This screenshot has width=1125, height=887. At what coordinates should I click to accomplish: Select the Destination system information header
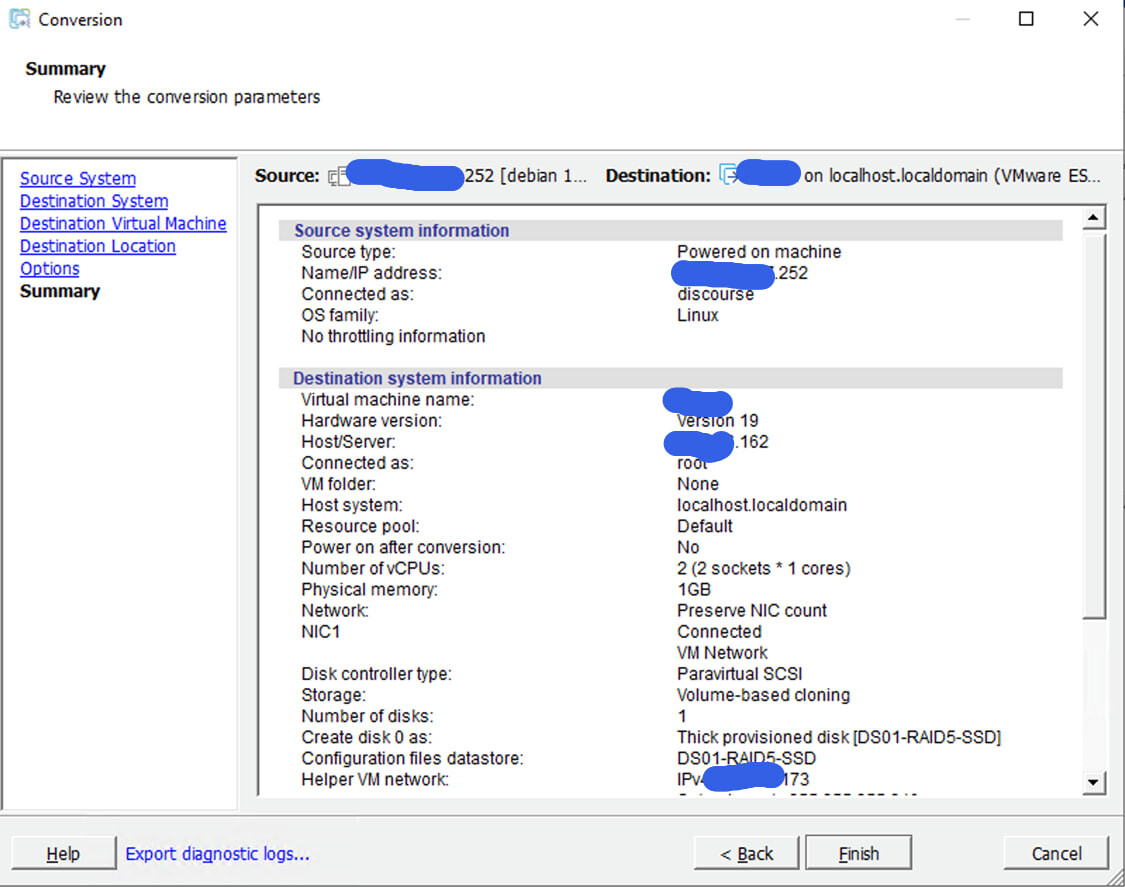coord(418,378)
